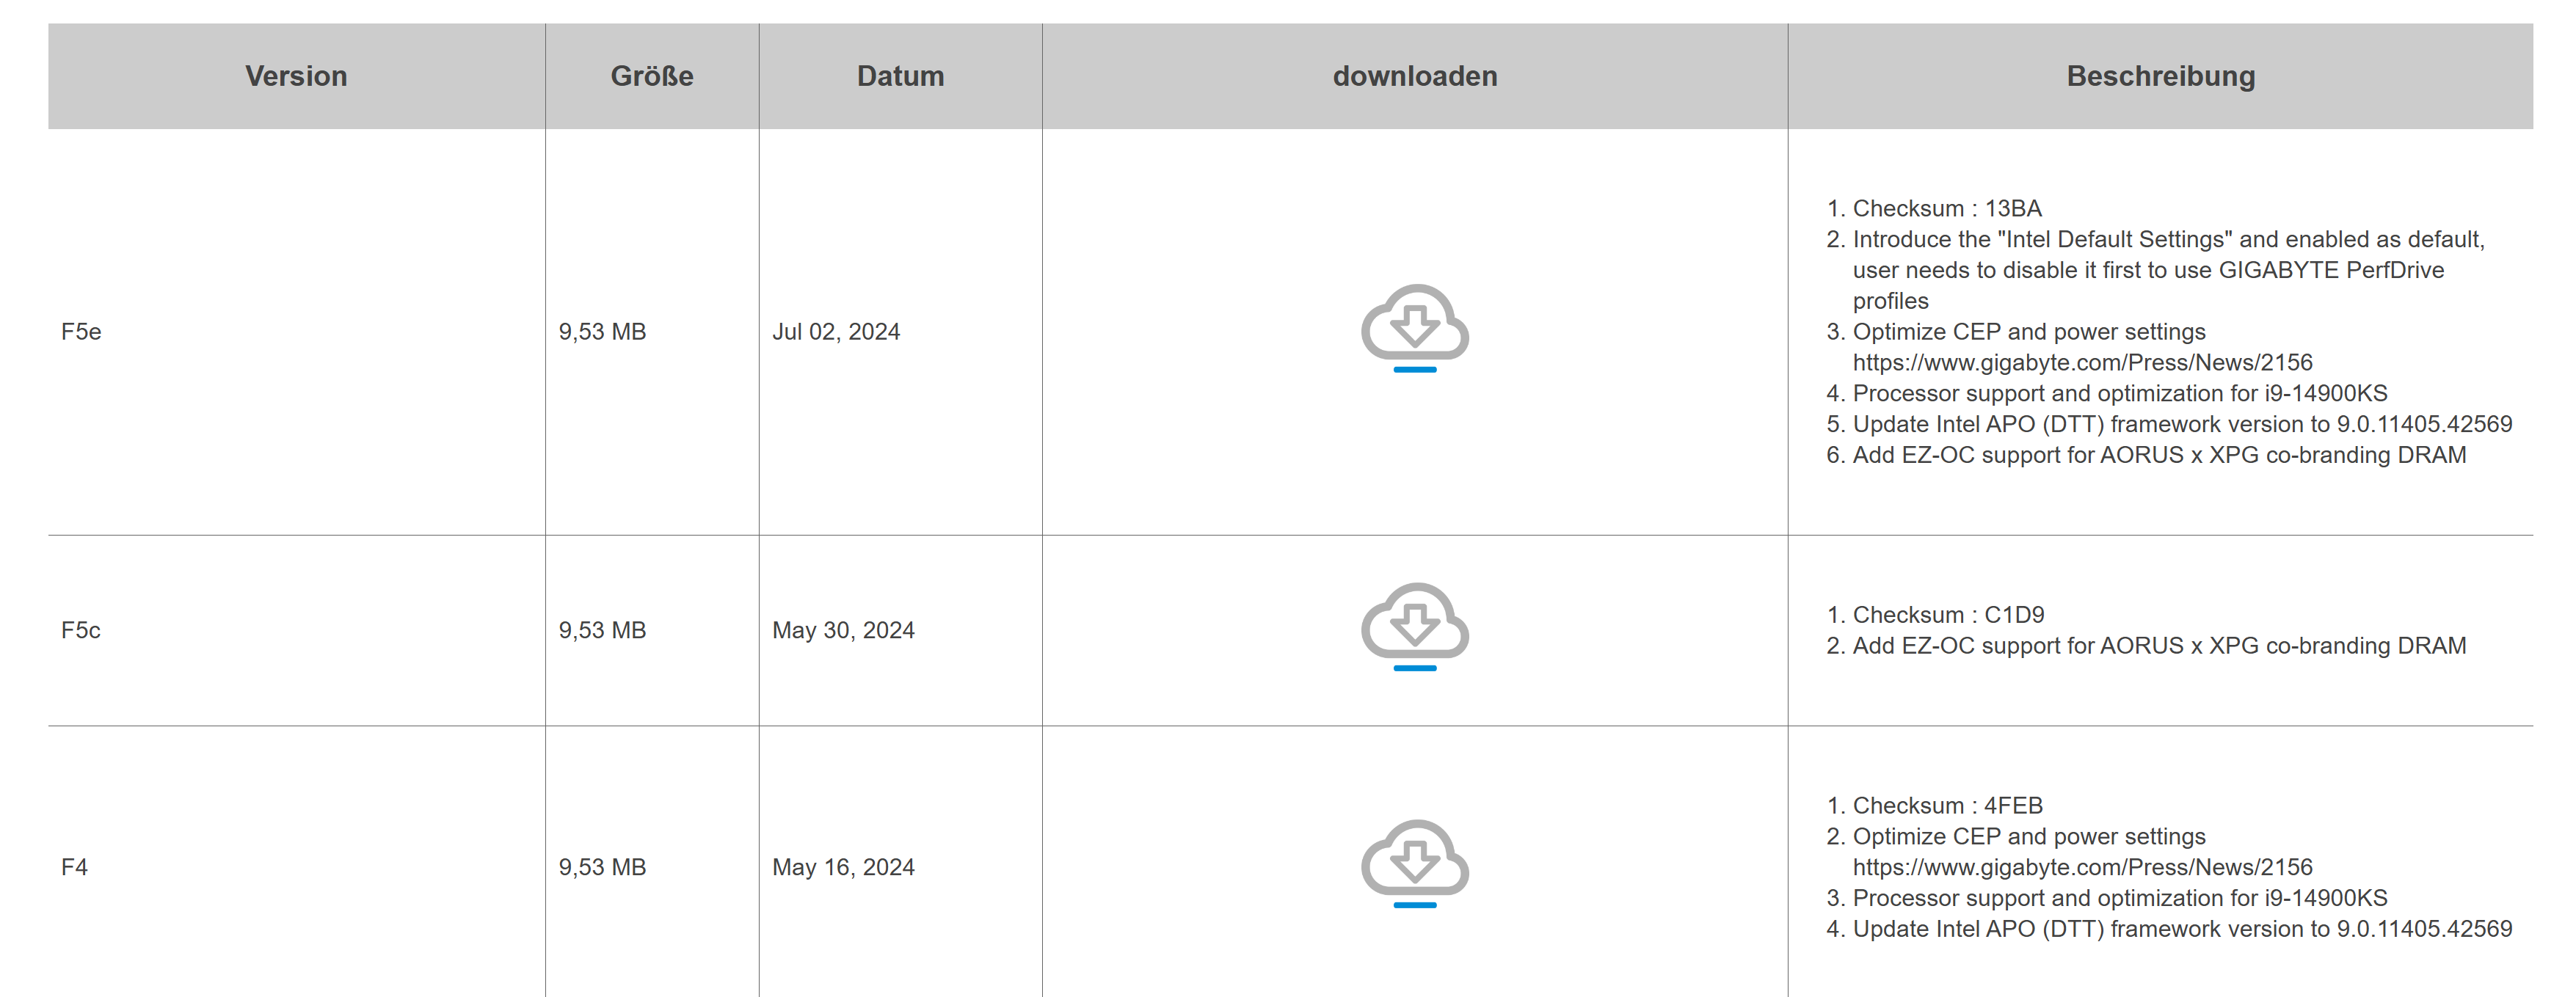This screenshot has height=997, width=2576.
Task: Open the Press/News/2156 URL in the F5e description
Action: click(2082, 362)
